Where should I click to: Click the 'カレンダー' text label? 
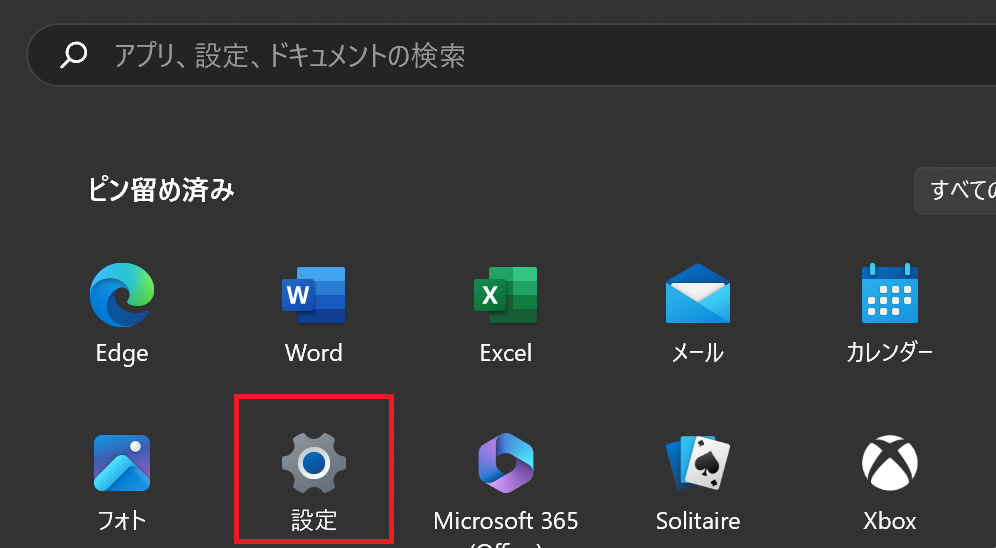click(889, 353)
